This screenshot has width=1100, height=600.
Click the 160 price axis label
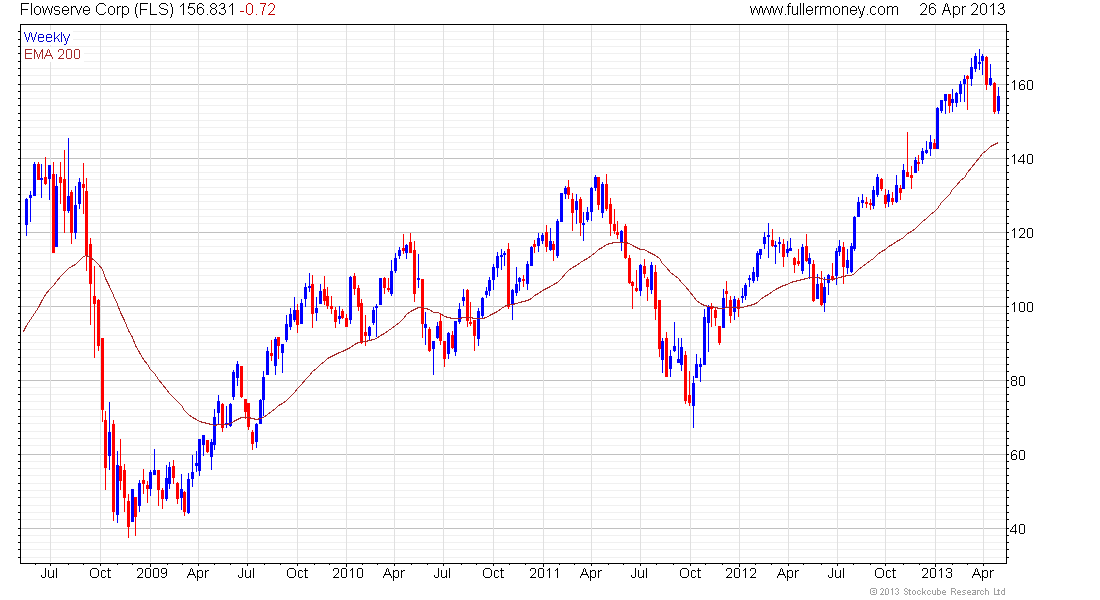coord(1021,86)
